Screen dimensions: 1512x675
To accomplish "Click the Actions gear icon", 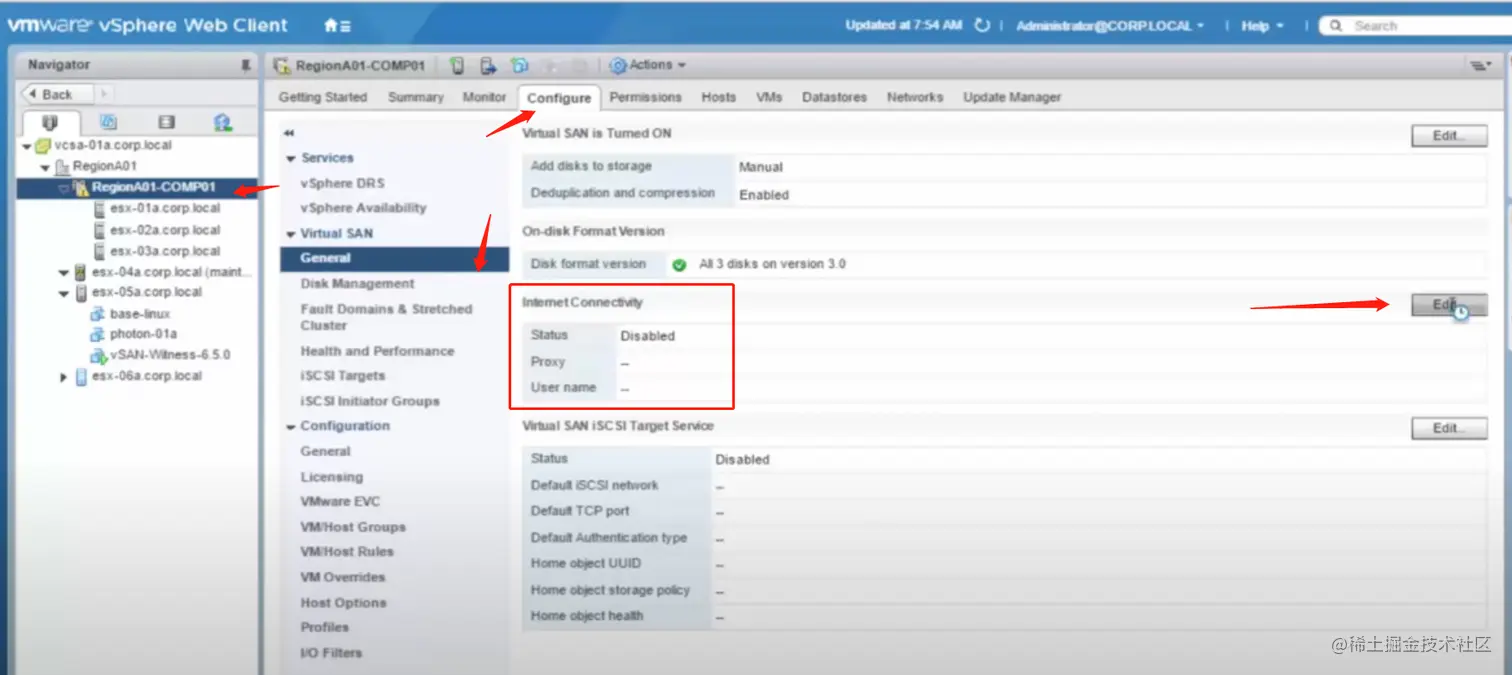I will point(618,66).
